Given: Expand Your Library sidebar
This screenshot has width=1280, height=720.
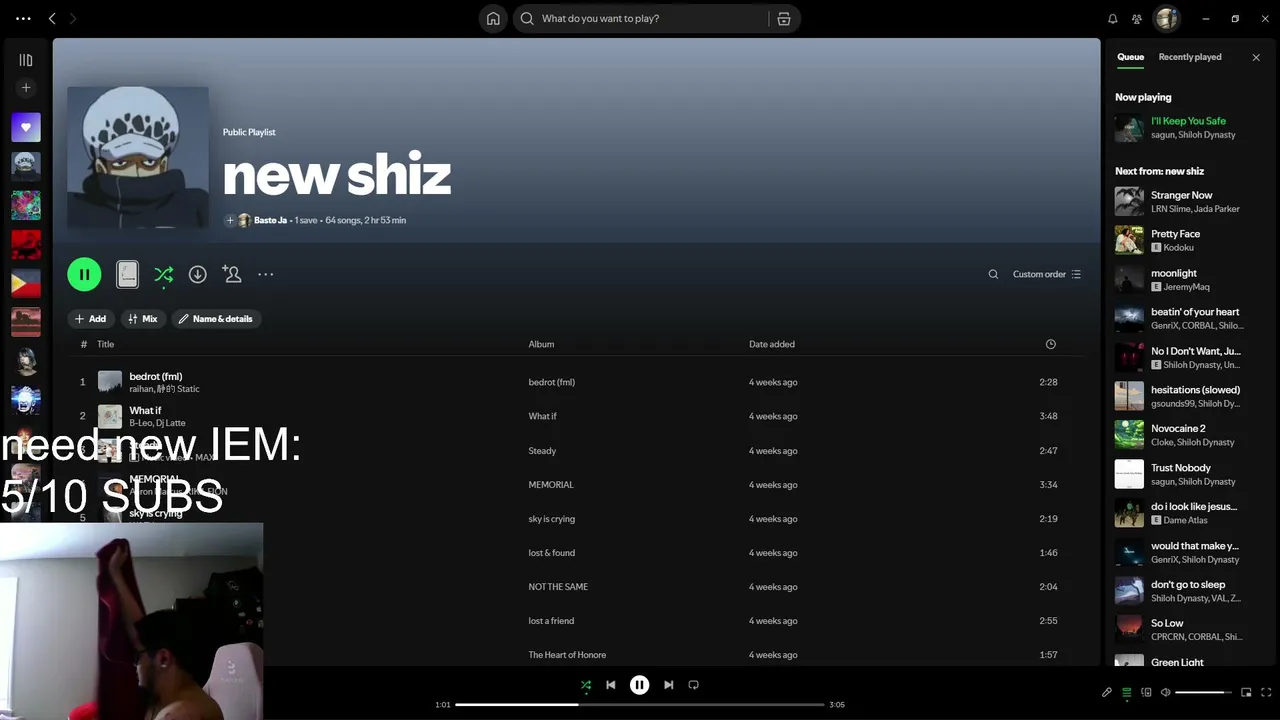Looking at the screenshot, I should pos(26,60).
